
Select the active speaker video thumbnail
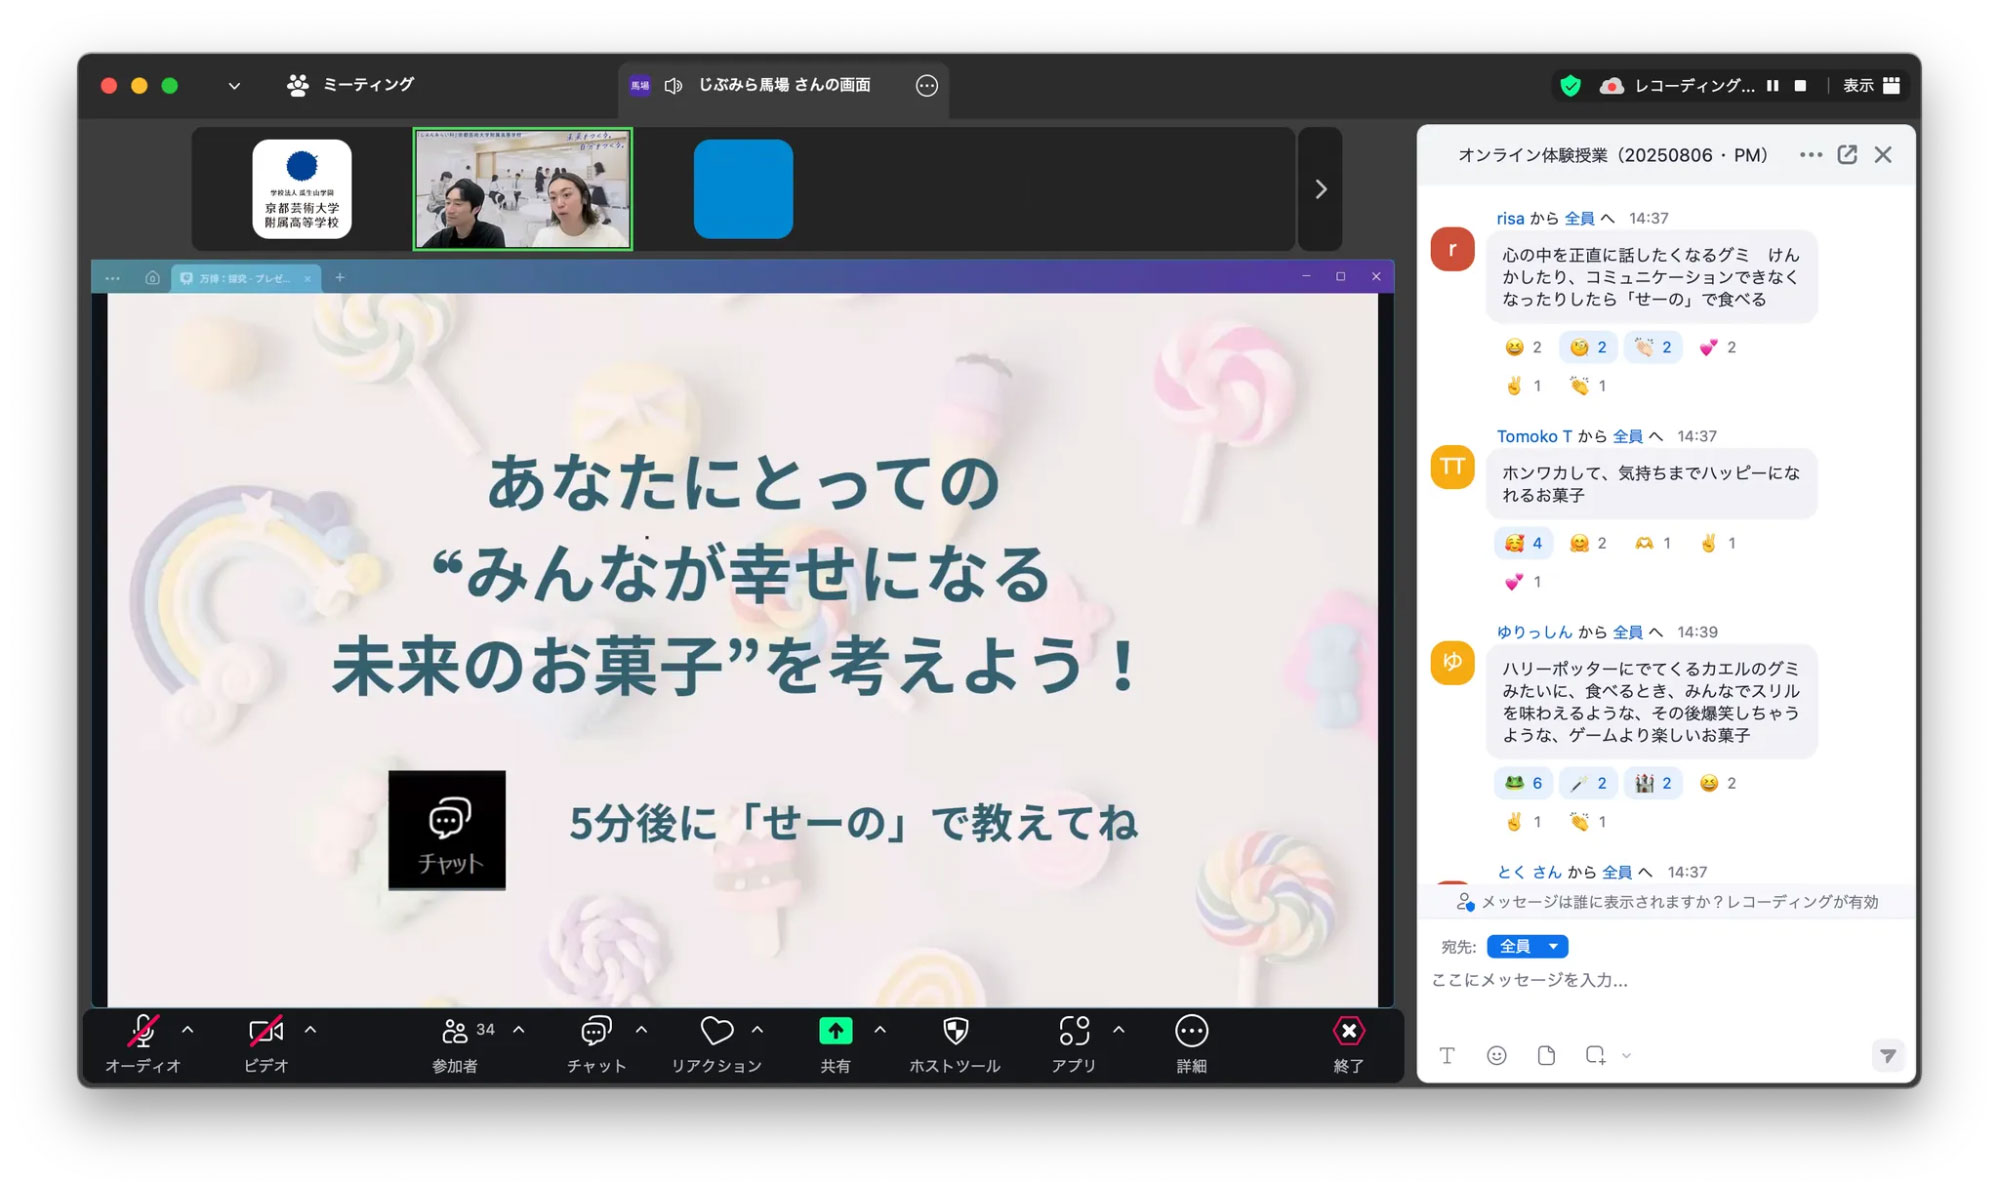tap(523, 189)
